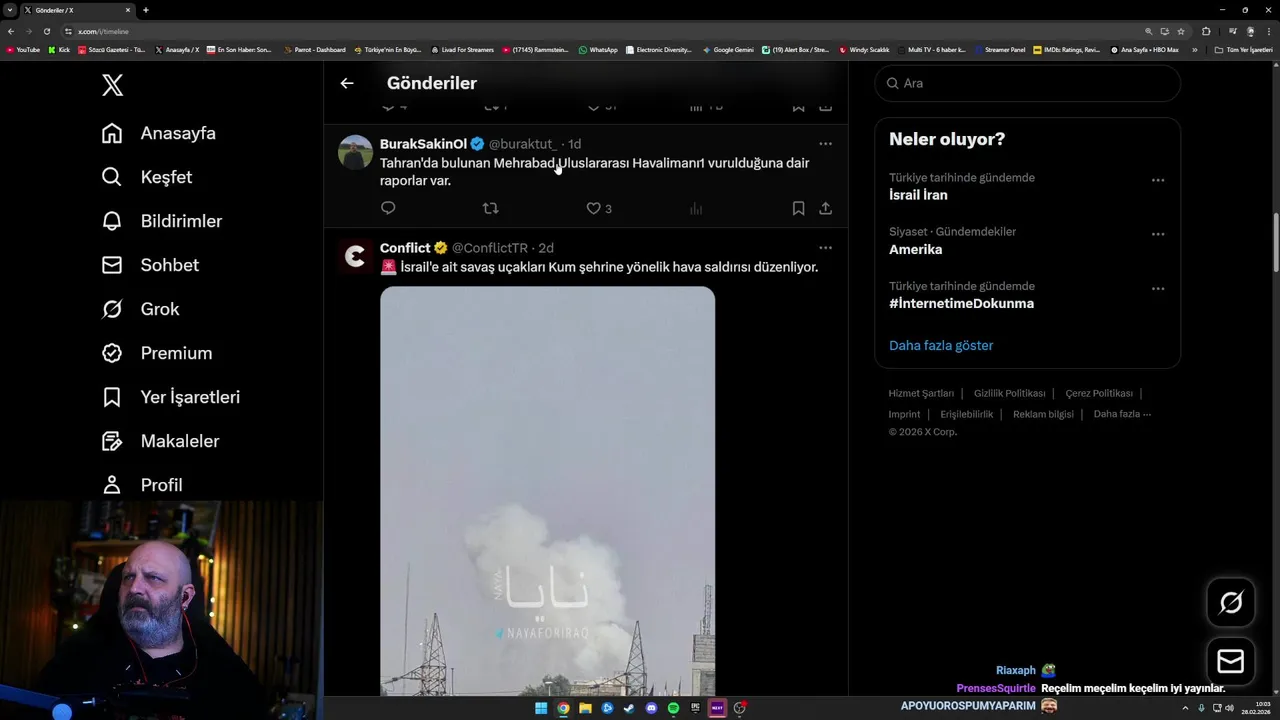Open Spotify from the taskbar
This screenshot has width=1280, height=720.
click(673, 708)
